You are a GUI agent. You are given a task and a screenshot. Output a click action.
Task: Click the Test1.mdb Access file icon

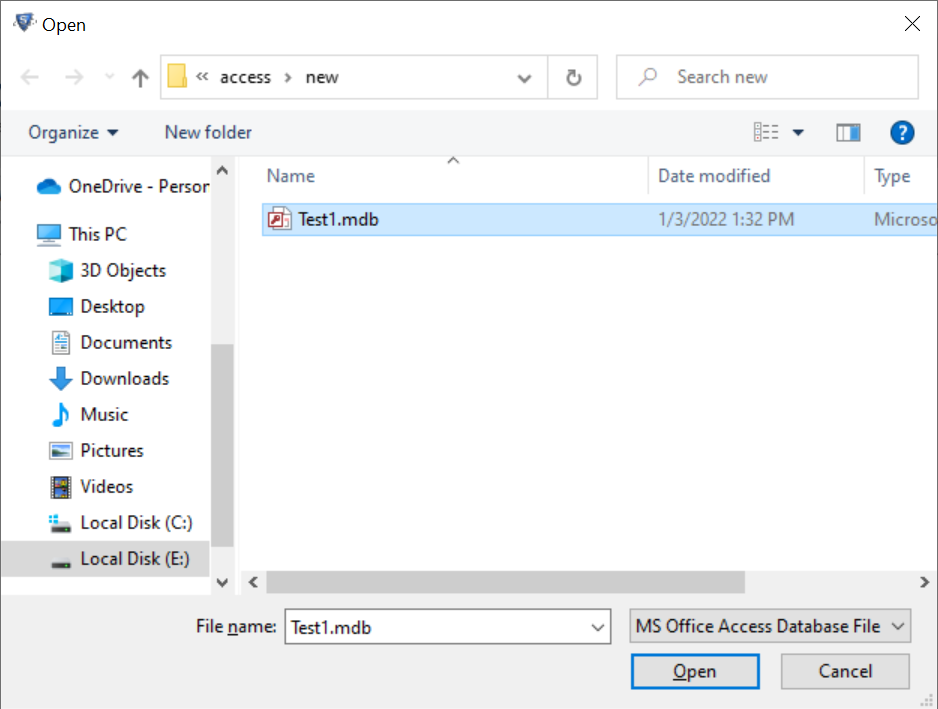click(x=279, y=219)
